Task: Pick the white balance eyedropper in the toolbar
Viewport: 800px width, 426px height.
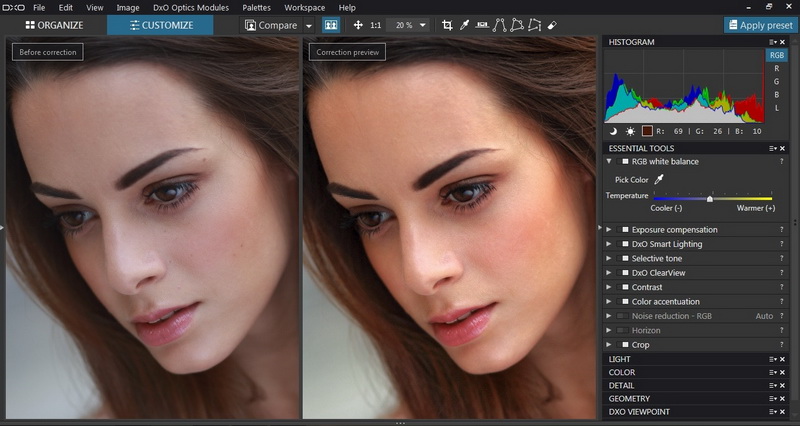Action: pos(465,25)
